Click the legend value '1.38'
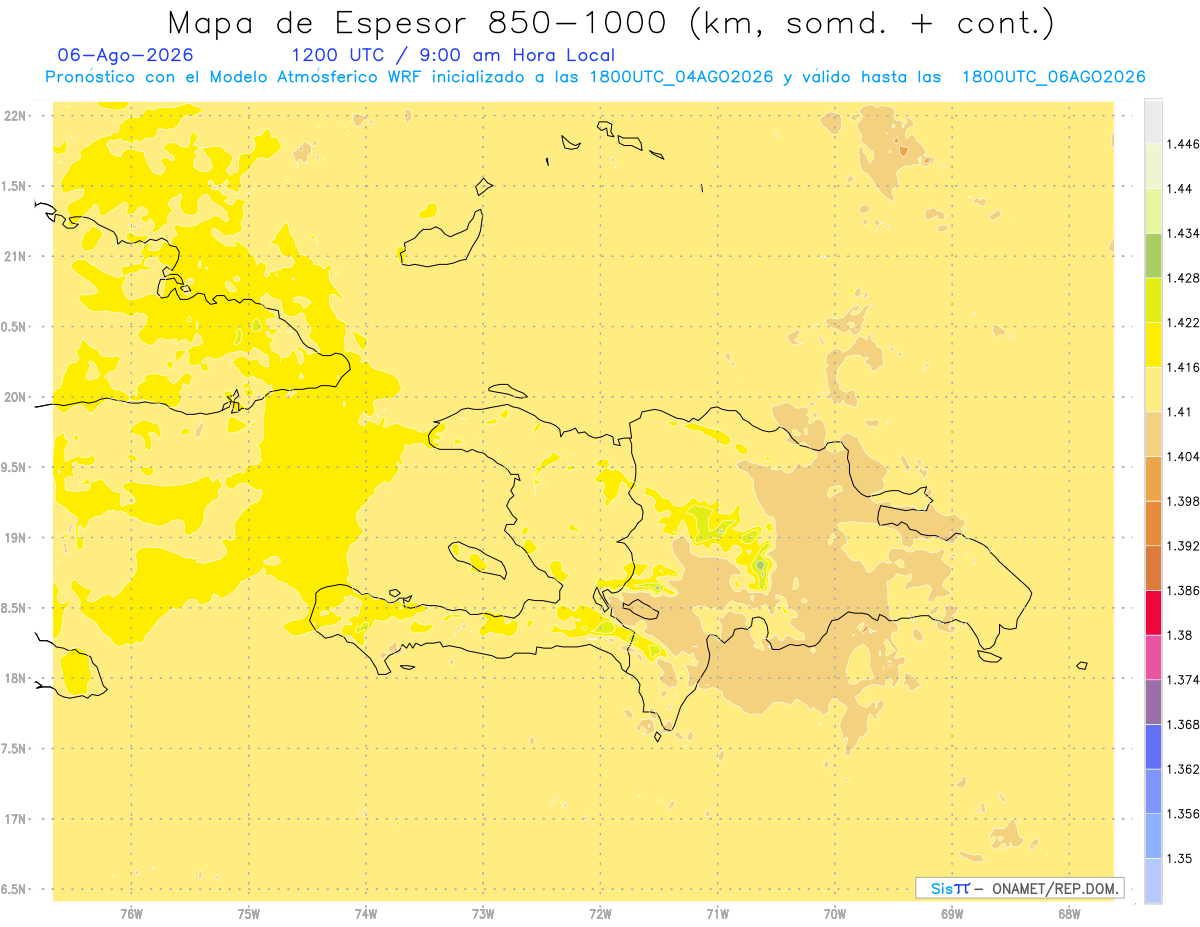Screen dimensions: 1200x927 [x=1179, y=635]
